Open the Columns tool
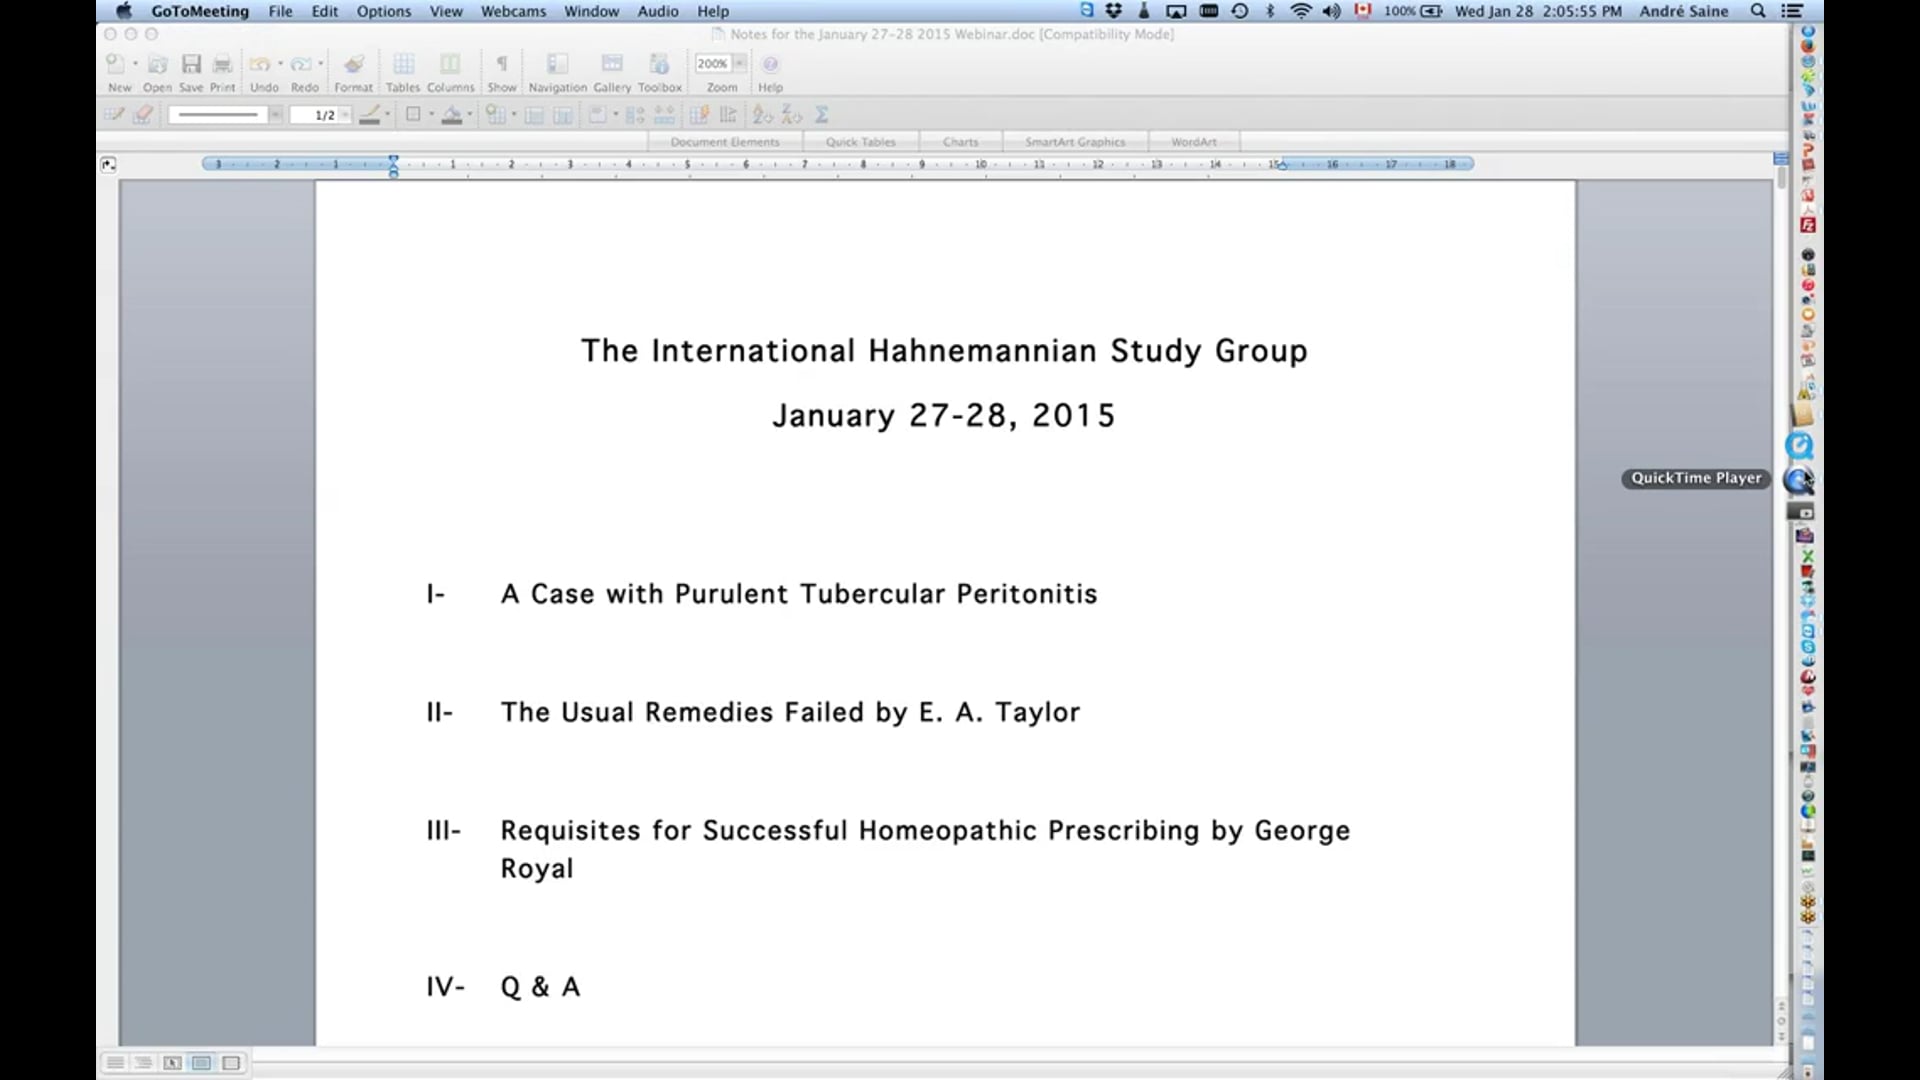Image resolution: width=1920 pixels, height=1080 pixels. [x=450, y=63]
